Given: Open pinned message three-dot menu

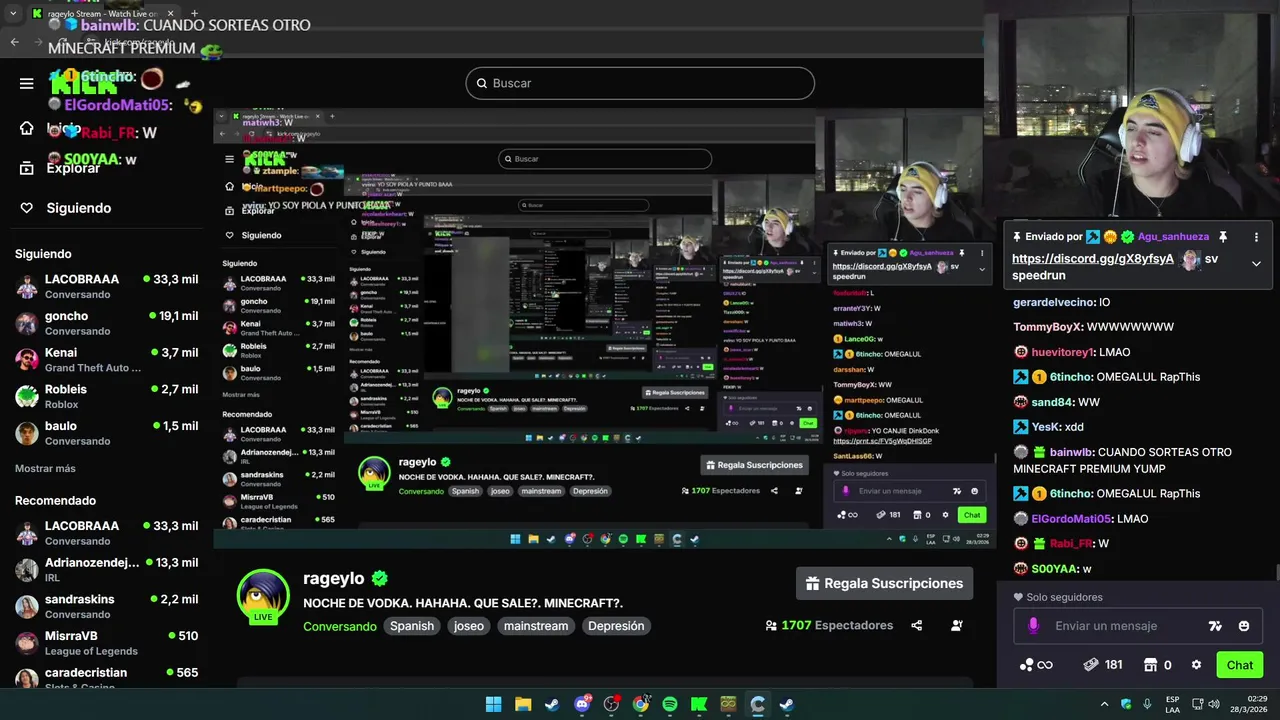Looking at the screenshot, I should tap(1255, 237).
